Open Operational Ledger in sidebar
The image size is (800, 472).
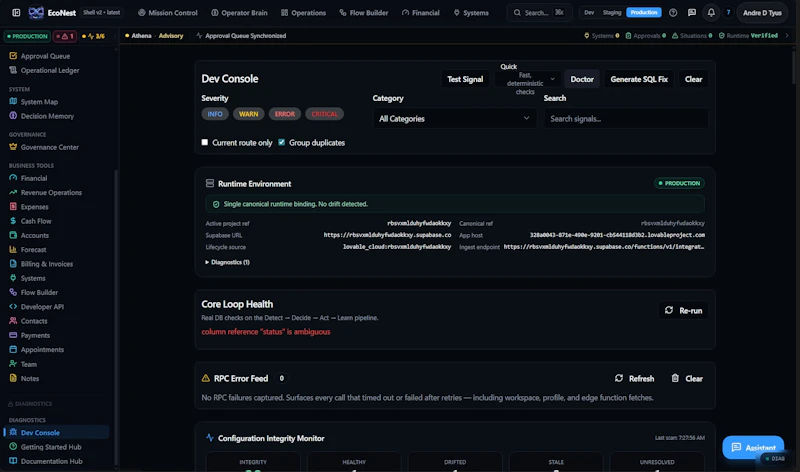pyautogui.click(x=44, y=70)
